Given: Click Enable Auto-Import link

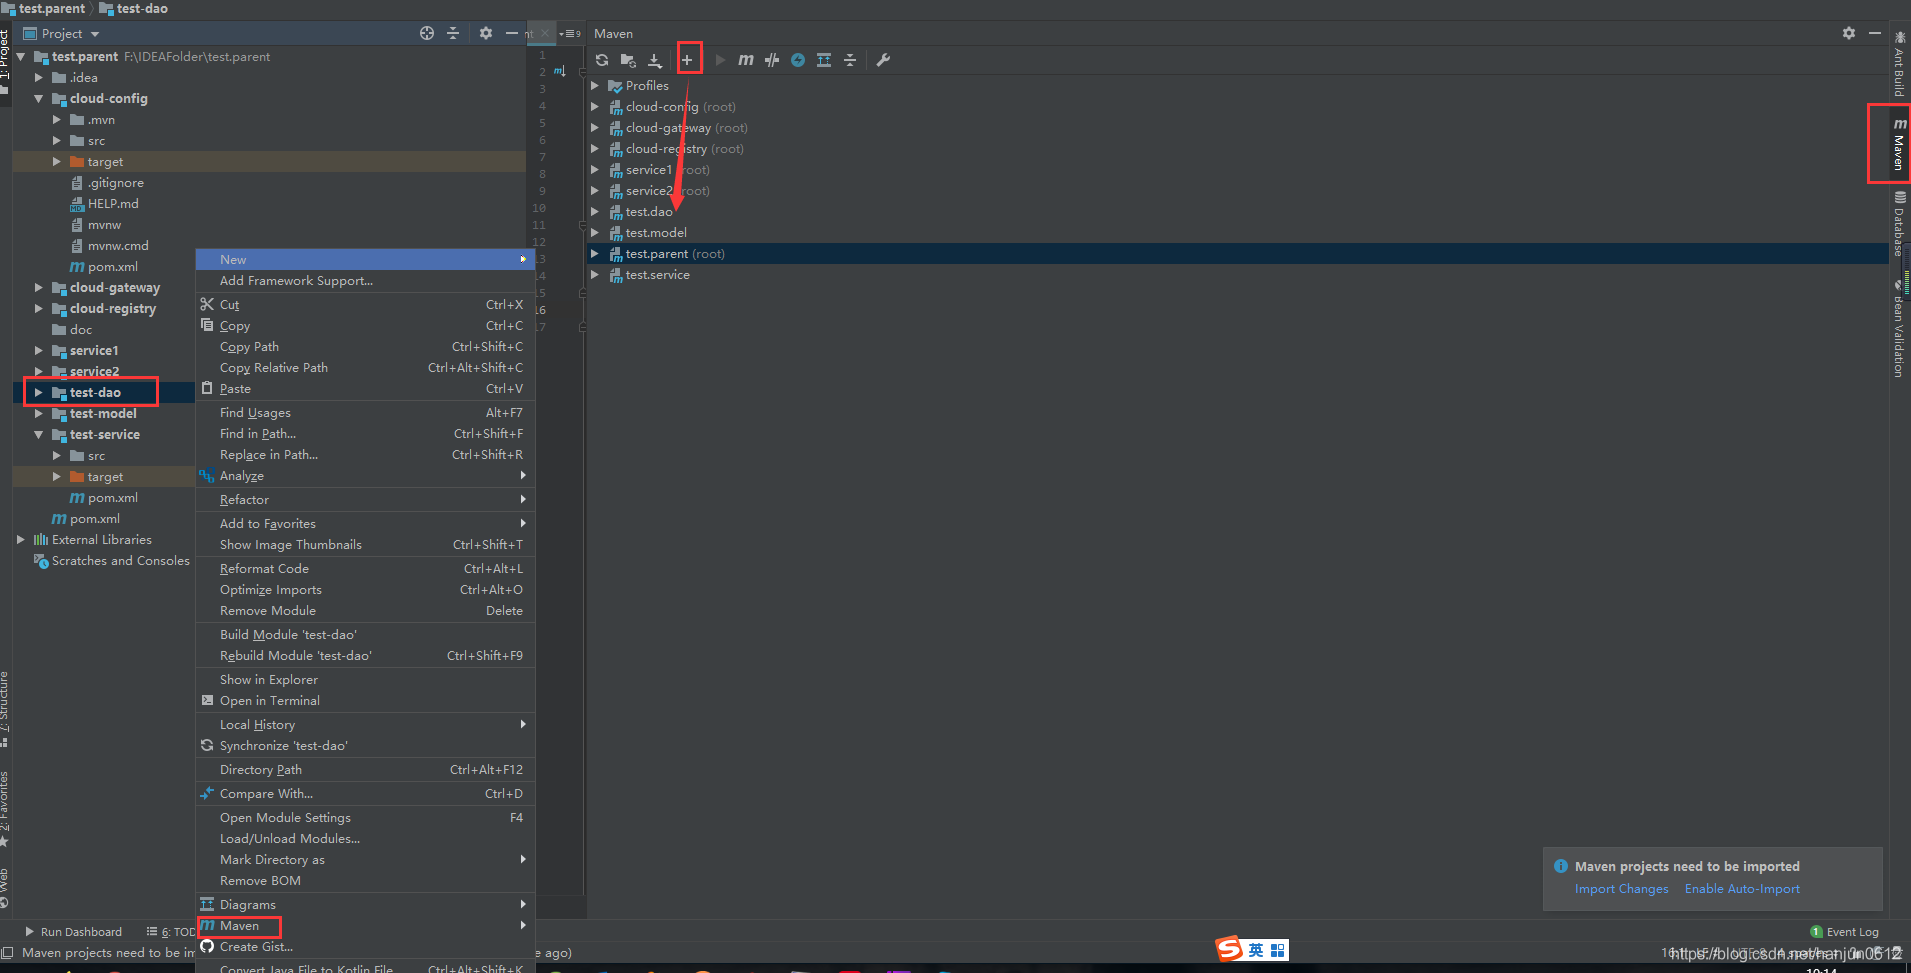Looking at the screenshot, I should click(x=1742, y=889).
